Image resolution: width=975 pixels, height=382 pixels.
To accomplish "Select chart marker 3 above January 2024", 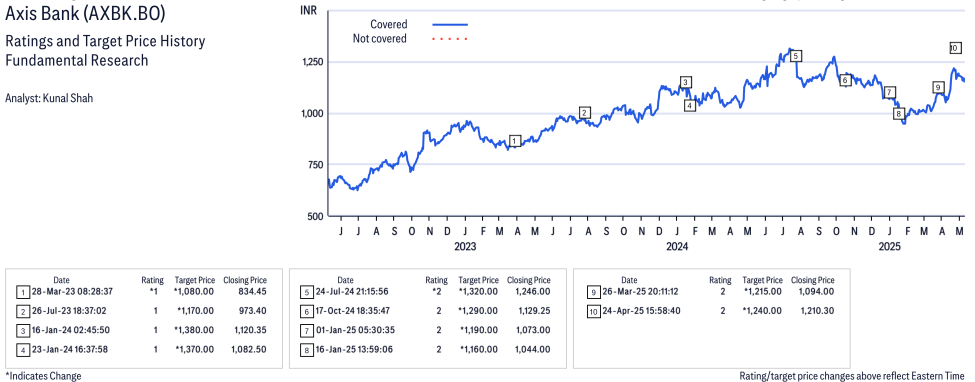I will coord(685,82).
